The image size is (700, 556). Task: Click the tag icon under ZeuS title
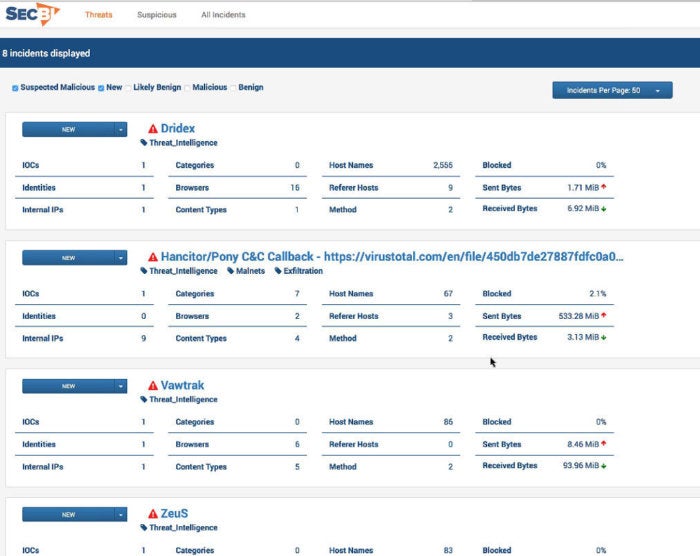point(143,527)
